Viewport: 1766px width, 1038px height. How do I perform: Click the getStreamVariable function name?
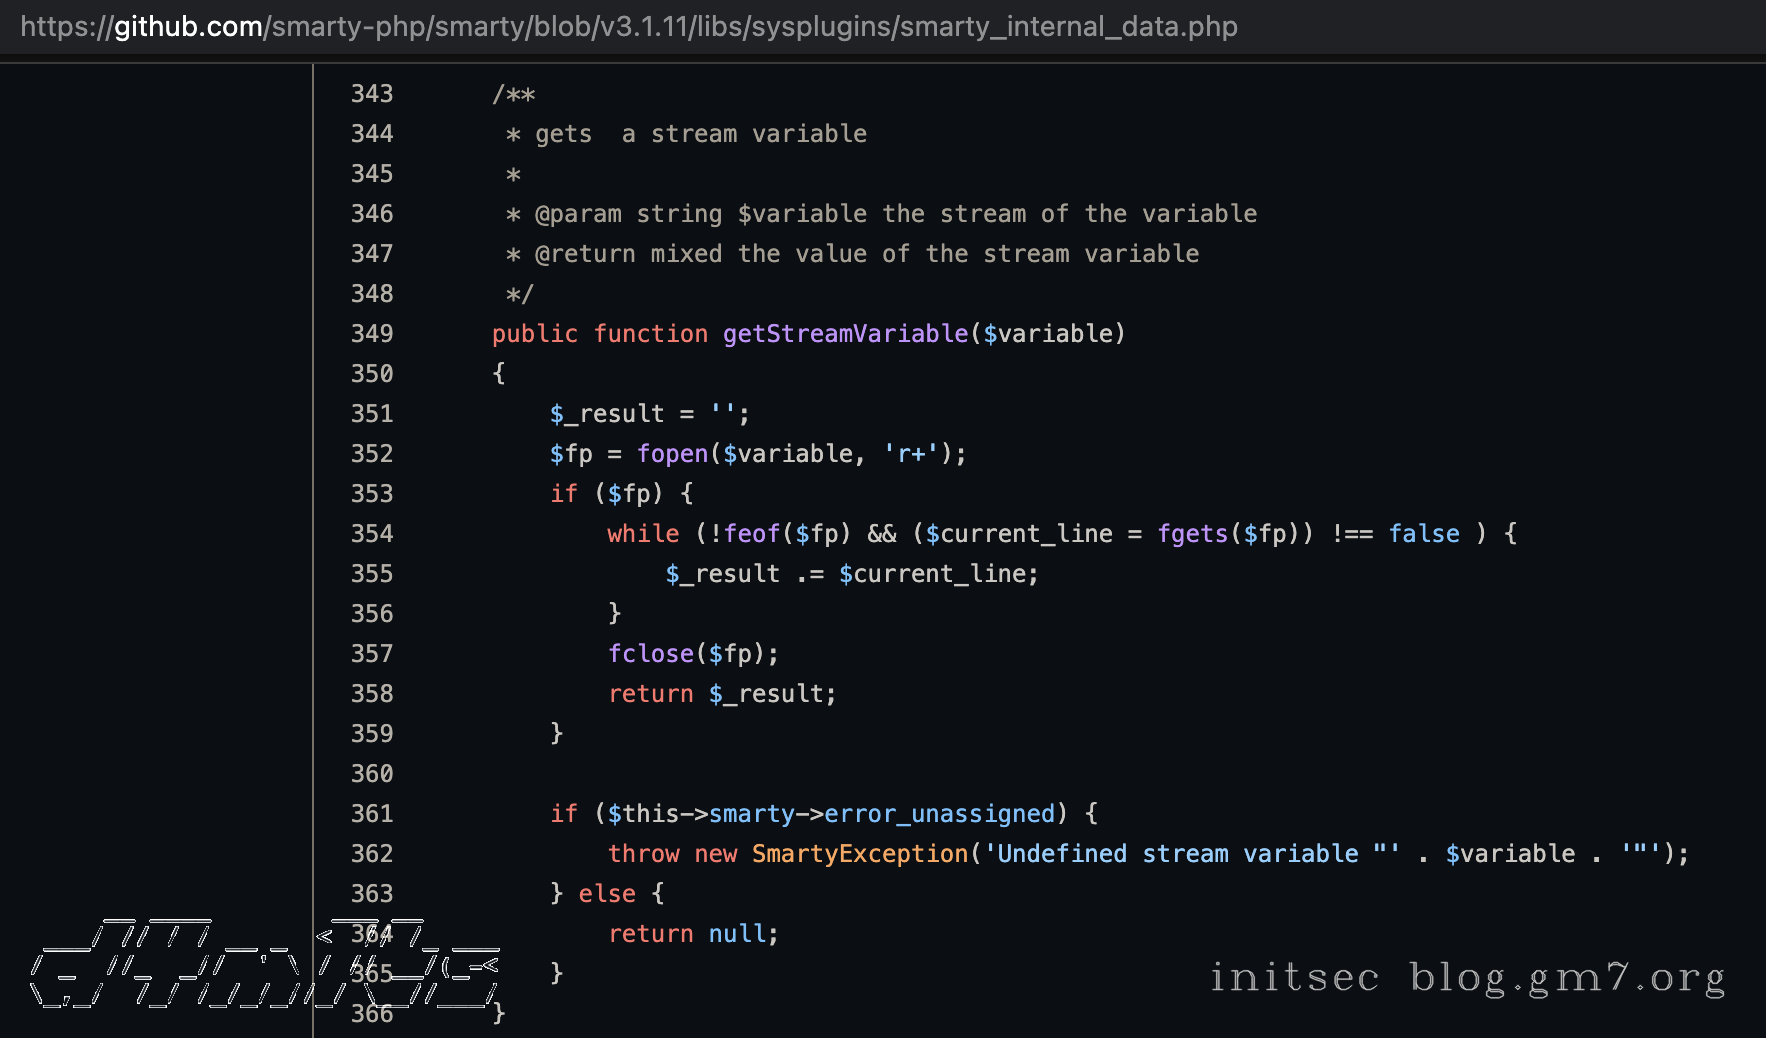click(845, 334)
